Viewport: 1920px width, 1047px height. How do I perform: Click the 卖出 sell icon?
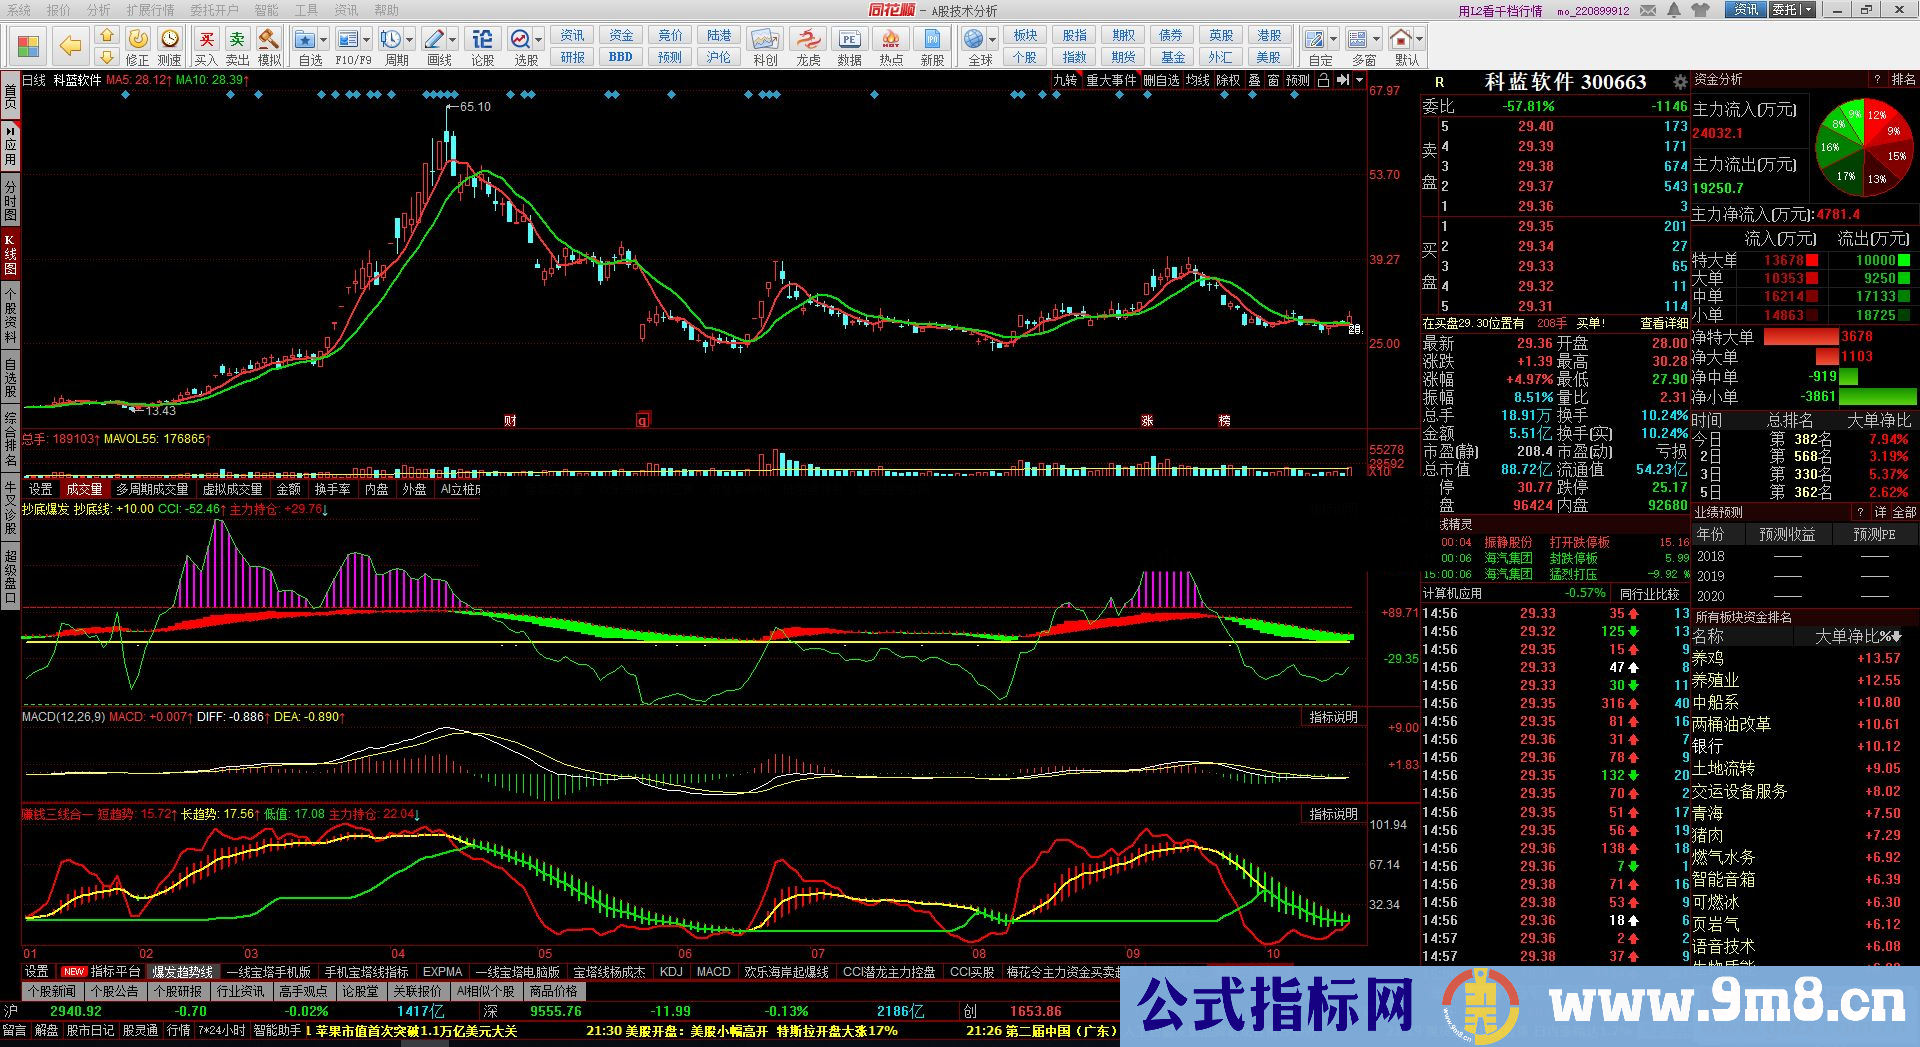tap(237, 39)
